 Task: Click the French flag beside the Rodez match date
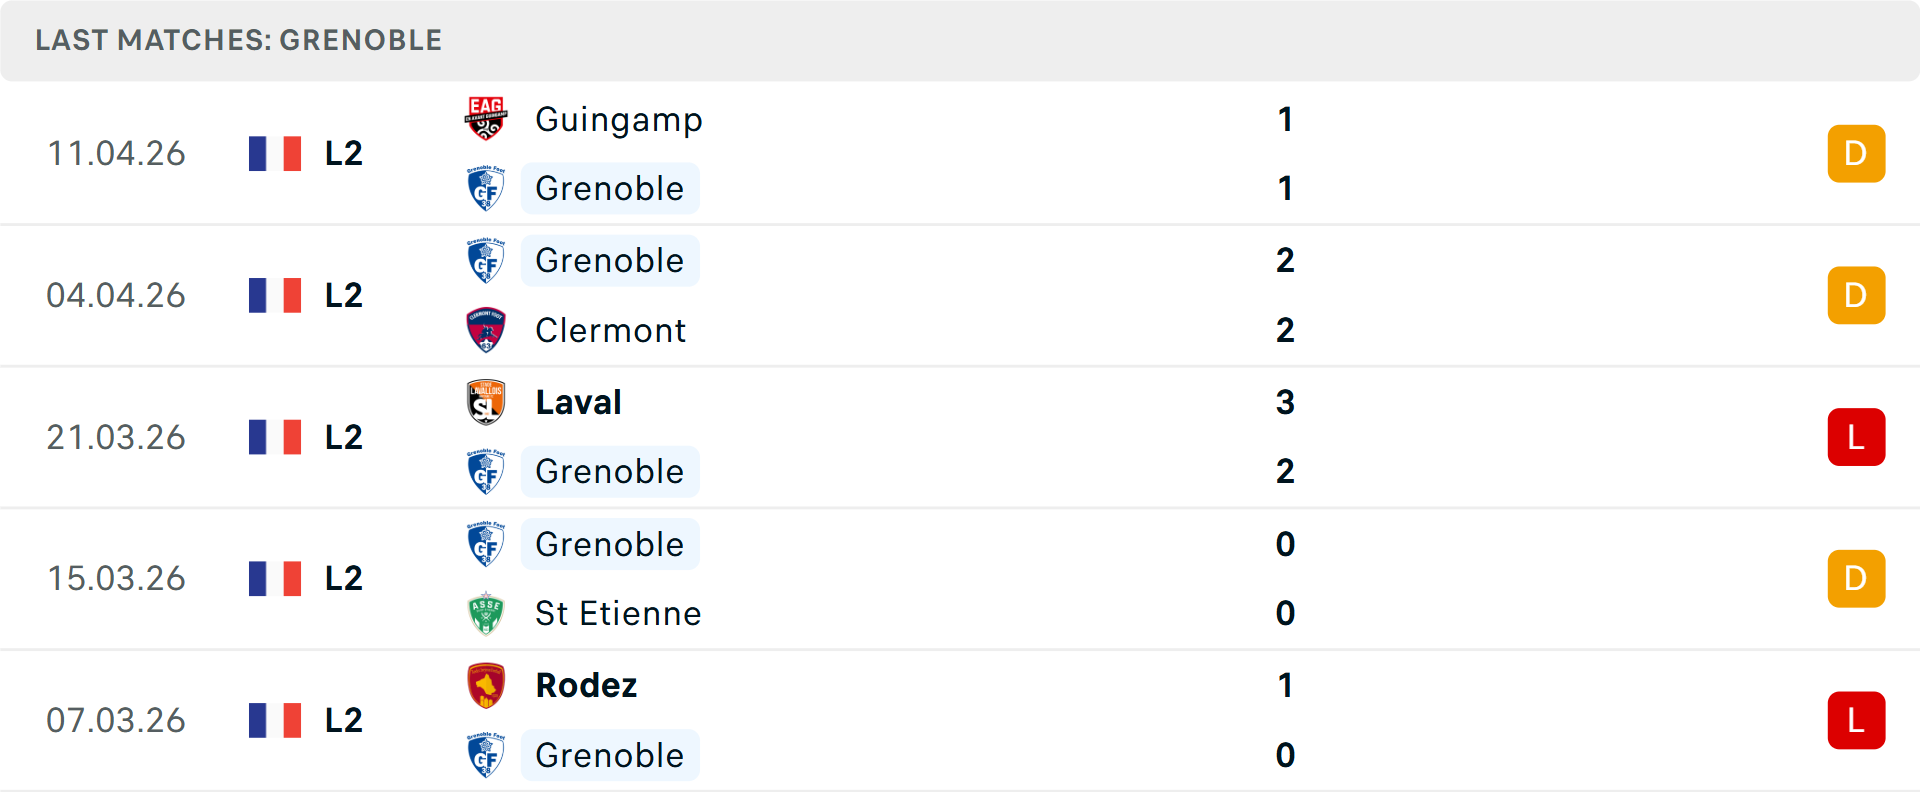point(275,720)
